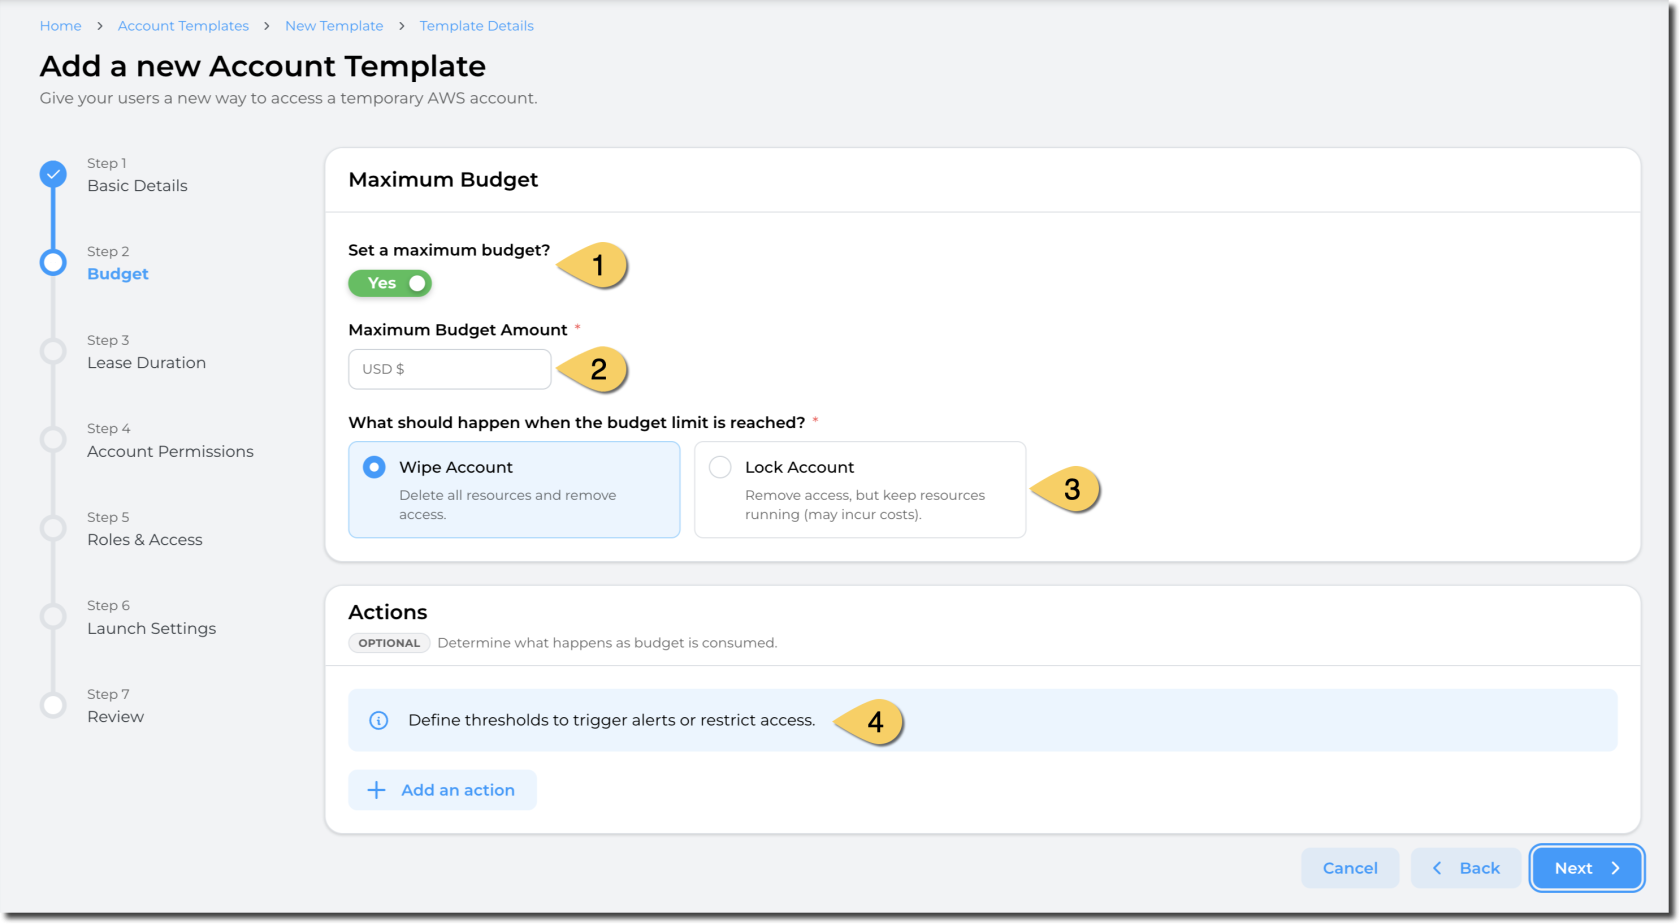Click the completed Step 1 checkmark icon
The width and height of the screenshot is (1680, 924).
point(53,174)
